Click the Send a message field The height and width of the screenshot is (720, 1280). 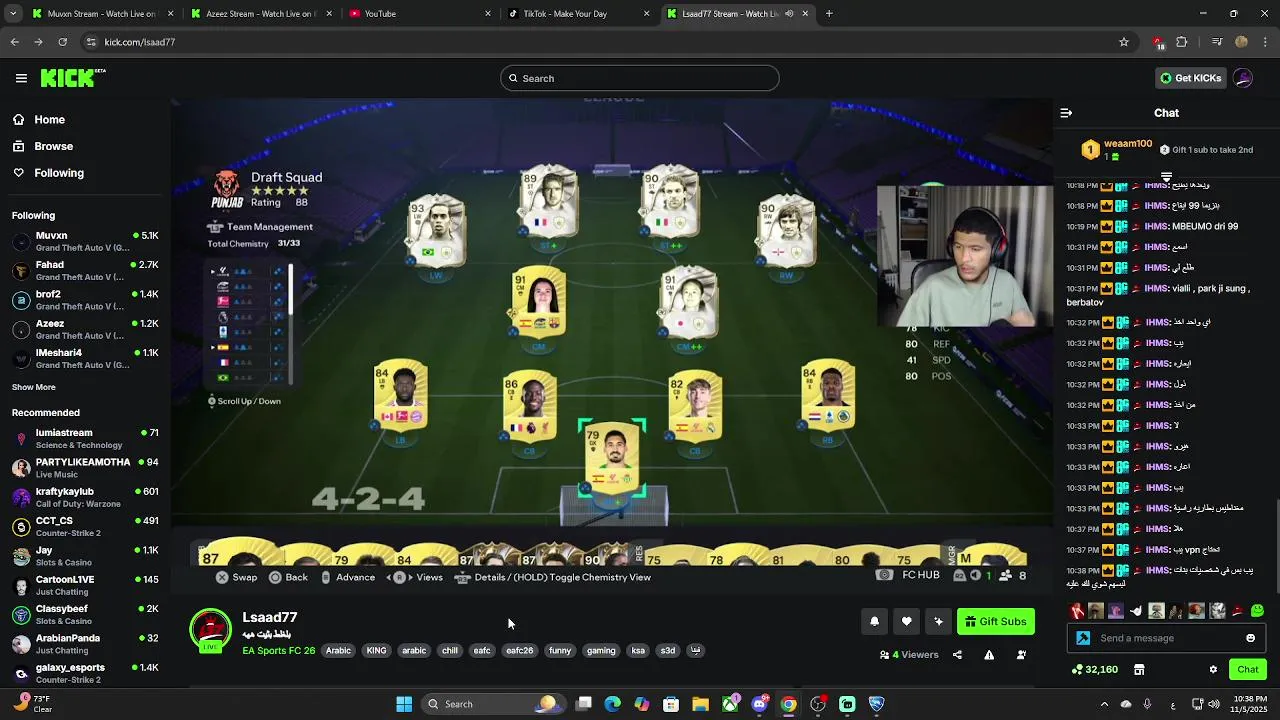(1165, 638)
